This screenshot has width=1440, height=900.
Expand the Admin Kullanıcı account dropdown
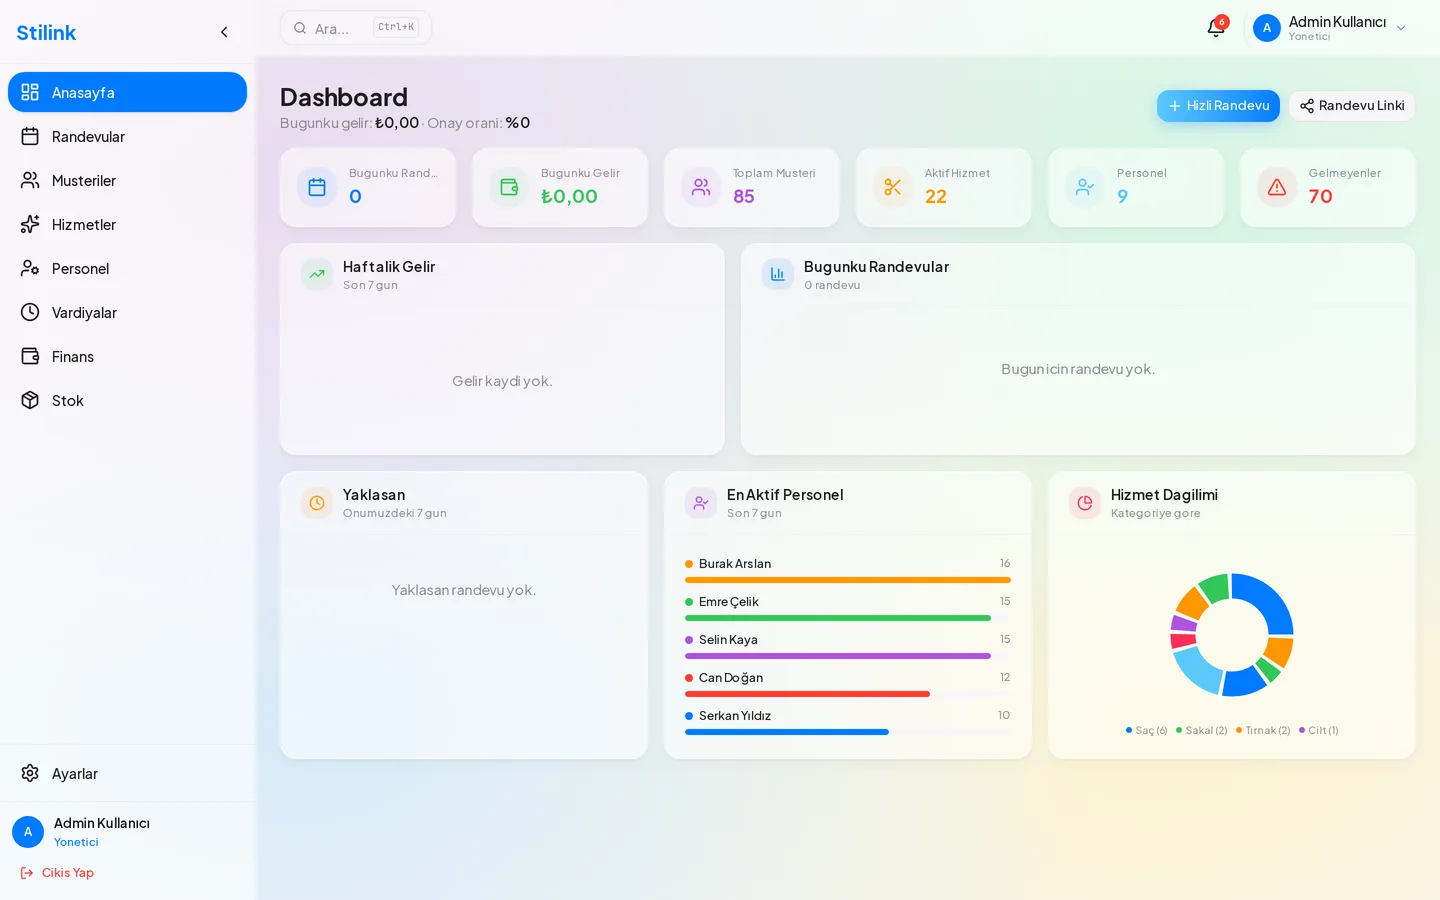1401,28
